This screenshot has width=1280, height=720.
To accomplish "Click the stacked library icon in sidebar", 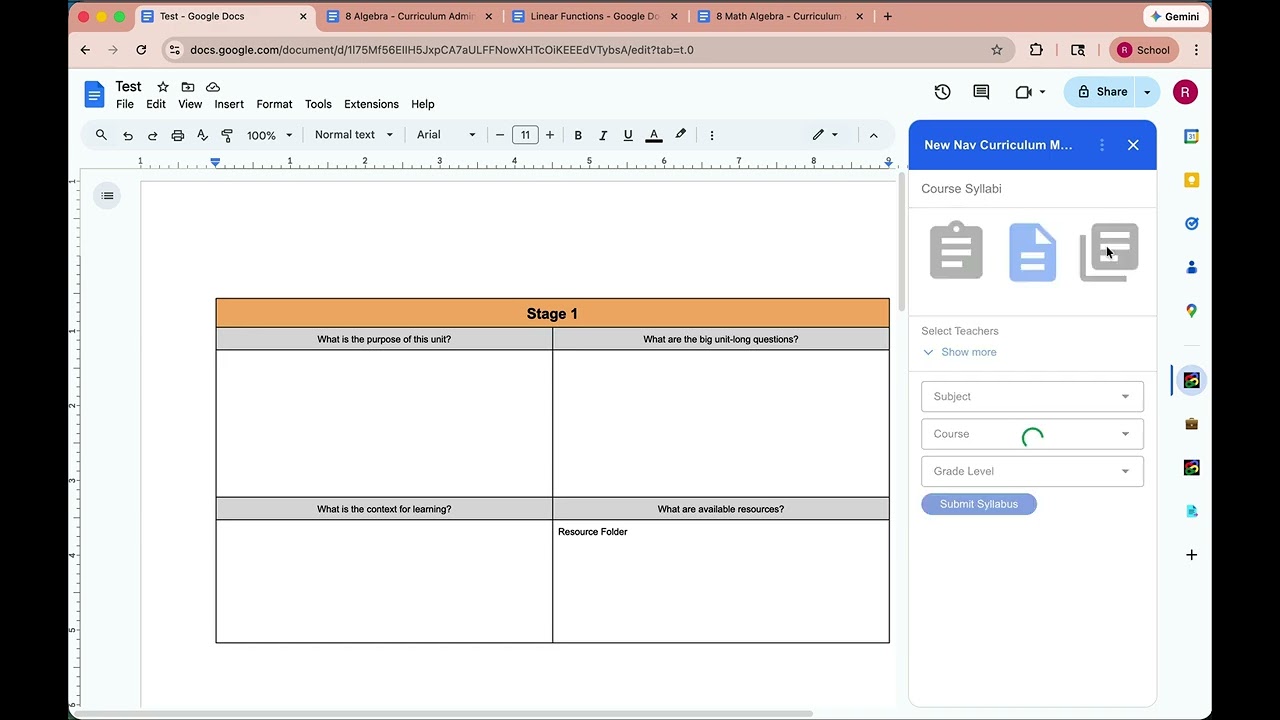I will tap(1109, 252).
